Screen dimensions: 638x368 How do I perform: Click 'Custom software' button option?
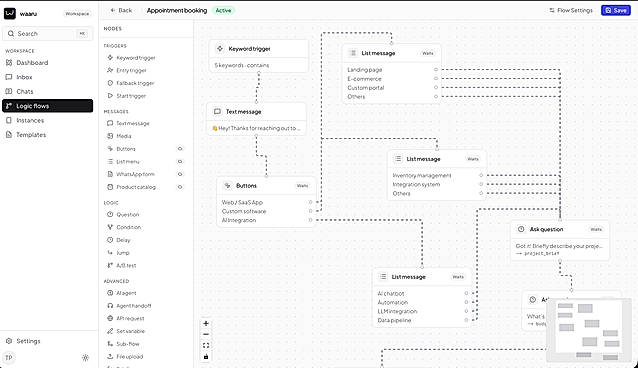coord(244,211)
